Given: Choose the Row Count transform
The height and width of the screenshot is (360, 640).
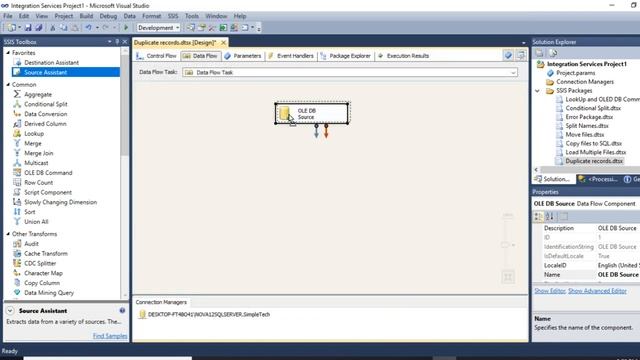Looking at the screenshot, I should click(38, 182).
